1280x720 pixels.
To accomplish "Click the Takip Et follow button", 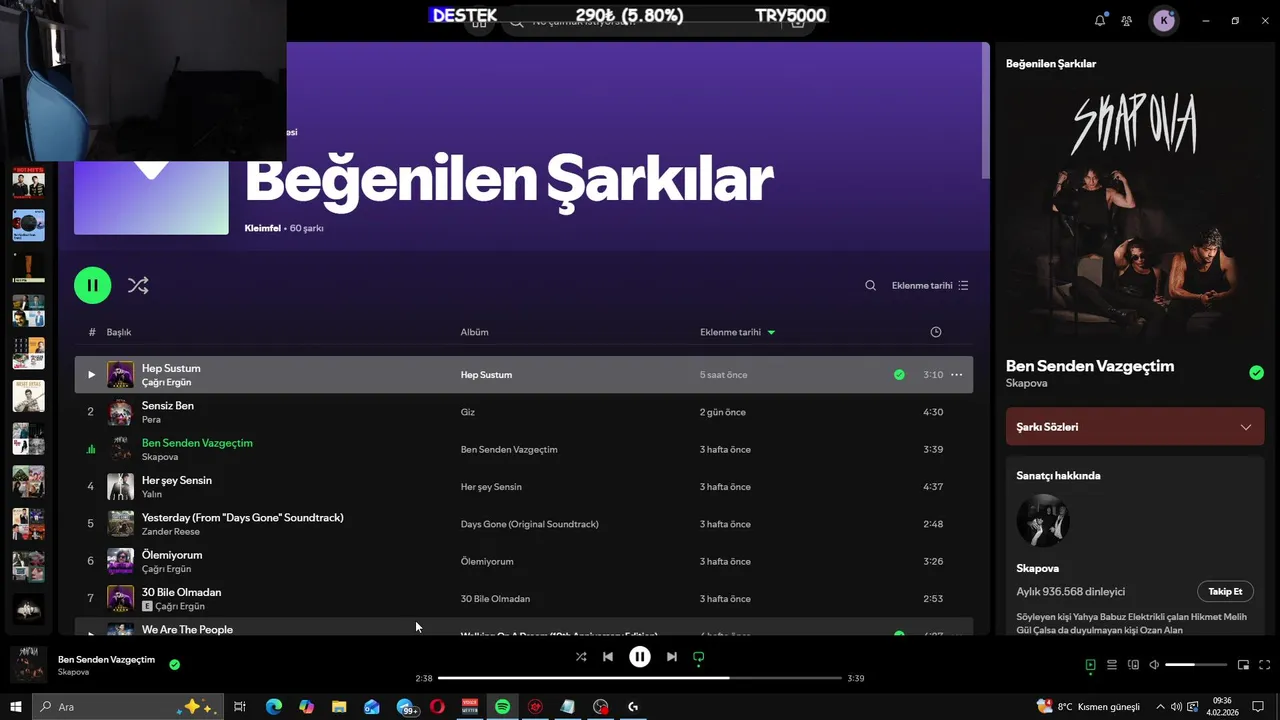I will 1225,591.
